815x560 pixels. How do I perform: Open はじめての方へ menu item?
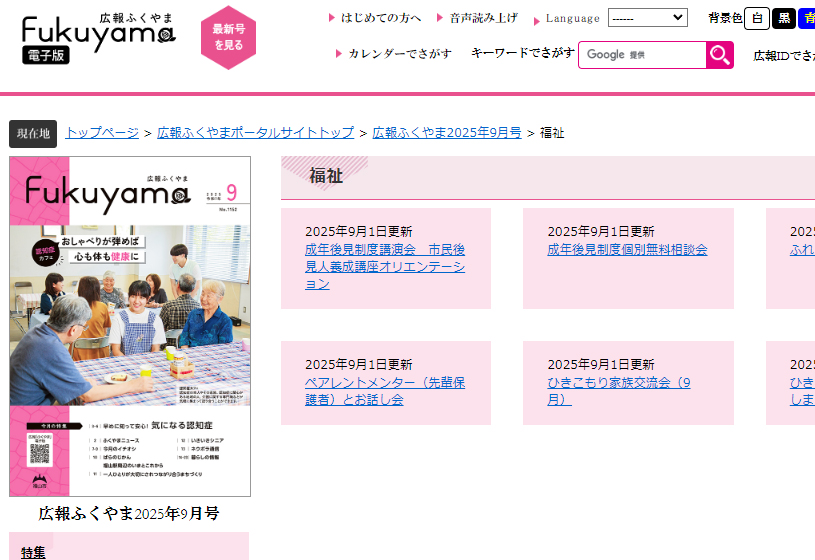click(x=380, y=18)
